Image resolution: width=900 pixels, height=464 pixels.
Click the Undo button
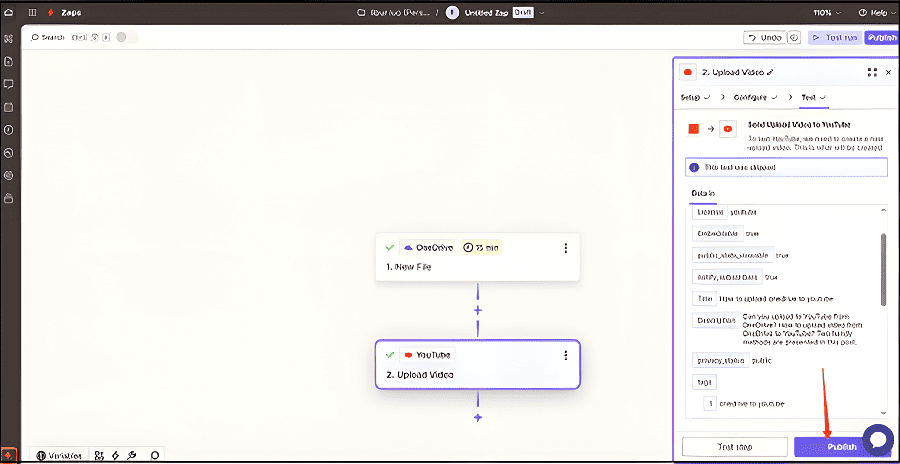(764, 37)
